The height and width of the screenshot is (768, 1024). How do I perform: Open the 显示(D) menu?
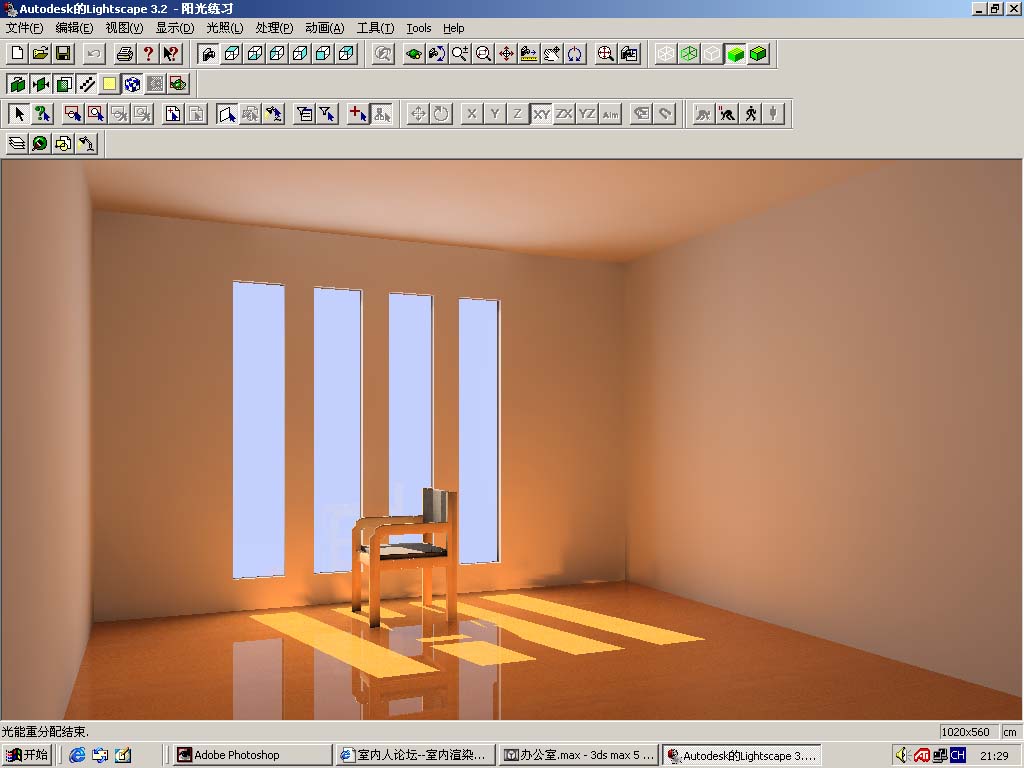coord(174,28)
